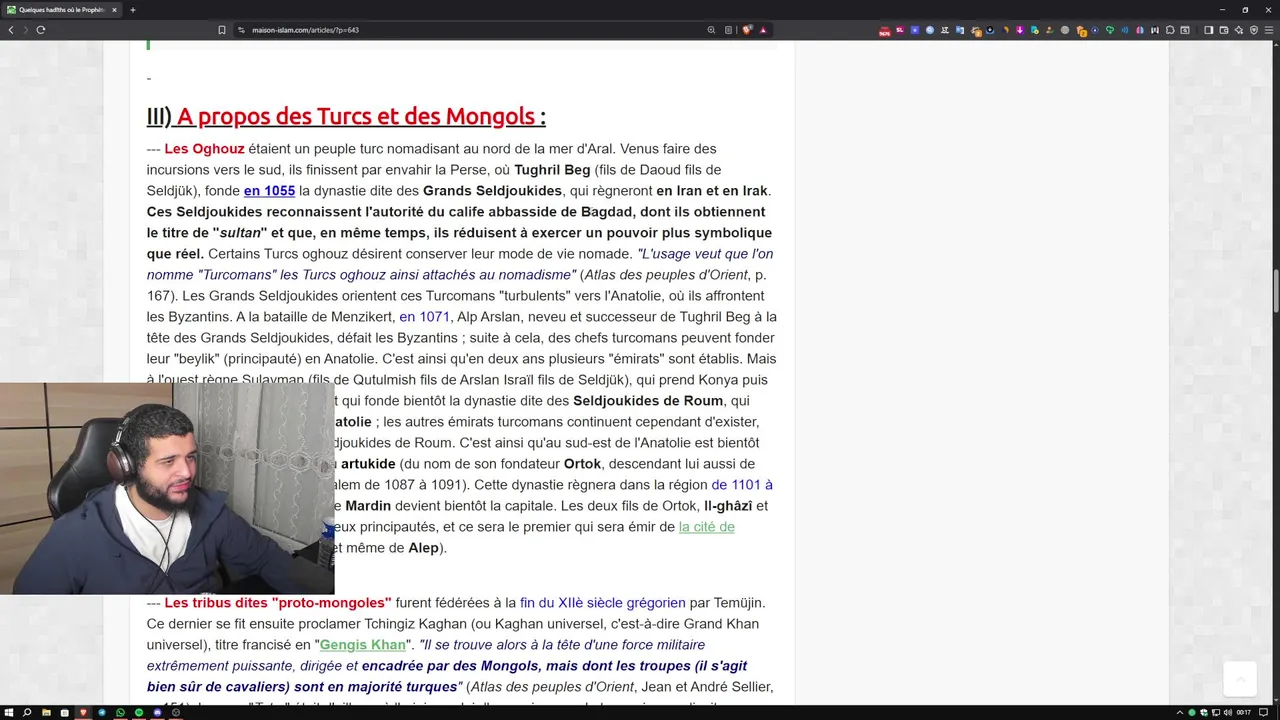Click the bold text 'Grands Seldjoukides'
This screenshot has width=1280, height=720.
coord(492,191)
